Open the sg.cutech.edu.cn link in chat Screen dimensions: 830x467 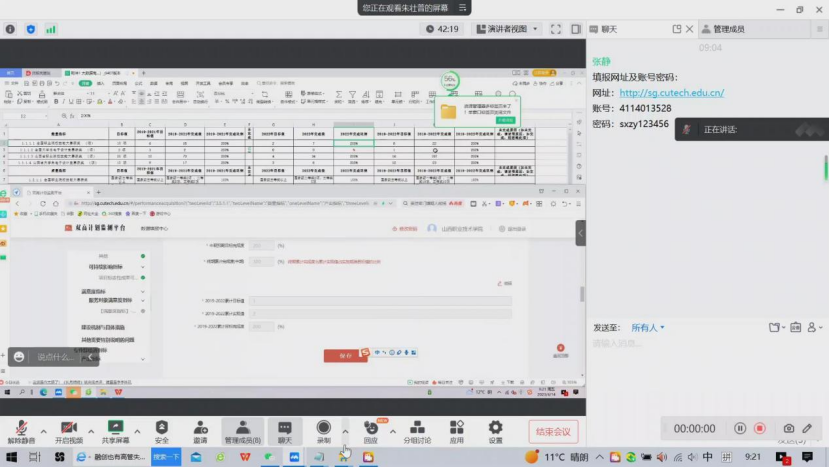point(671,93)
